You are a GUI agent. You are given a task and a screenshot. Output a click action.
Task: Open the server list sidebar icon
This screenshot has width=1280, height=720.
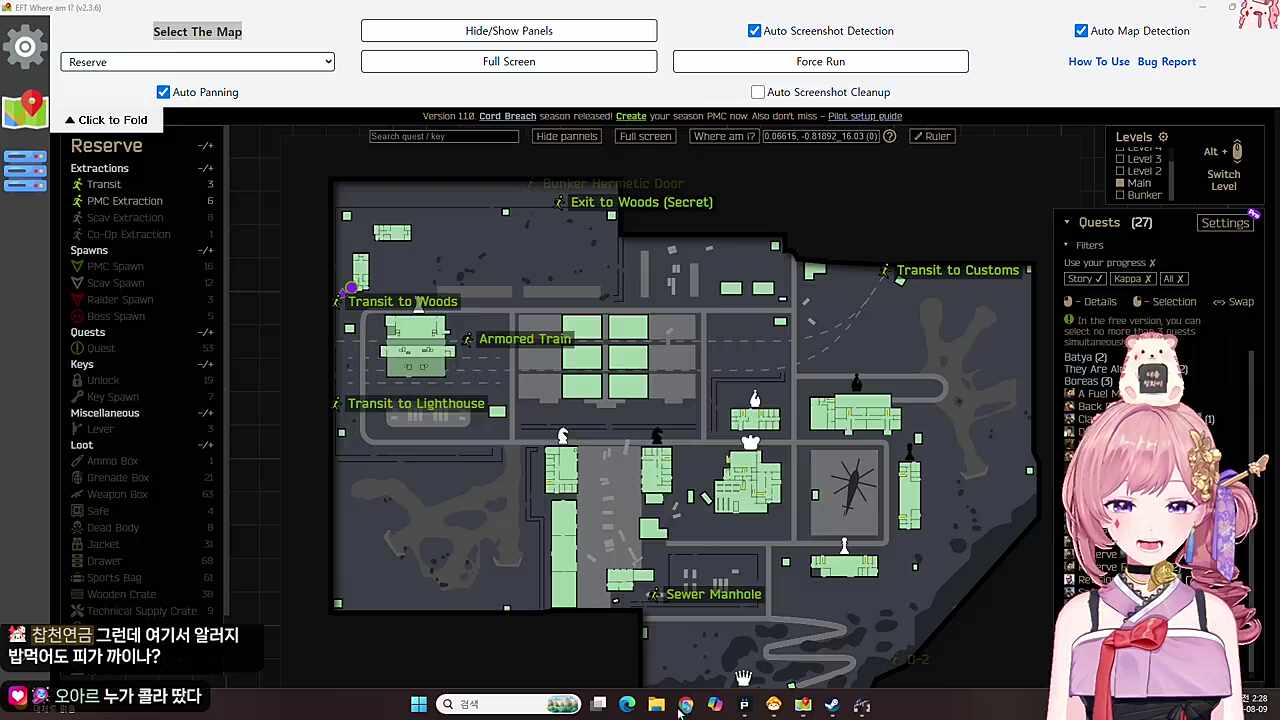25,171
